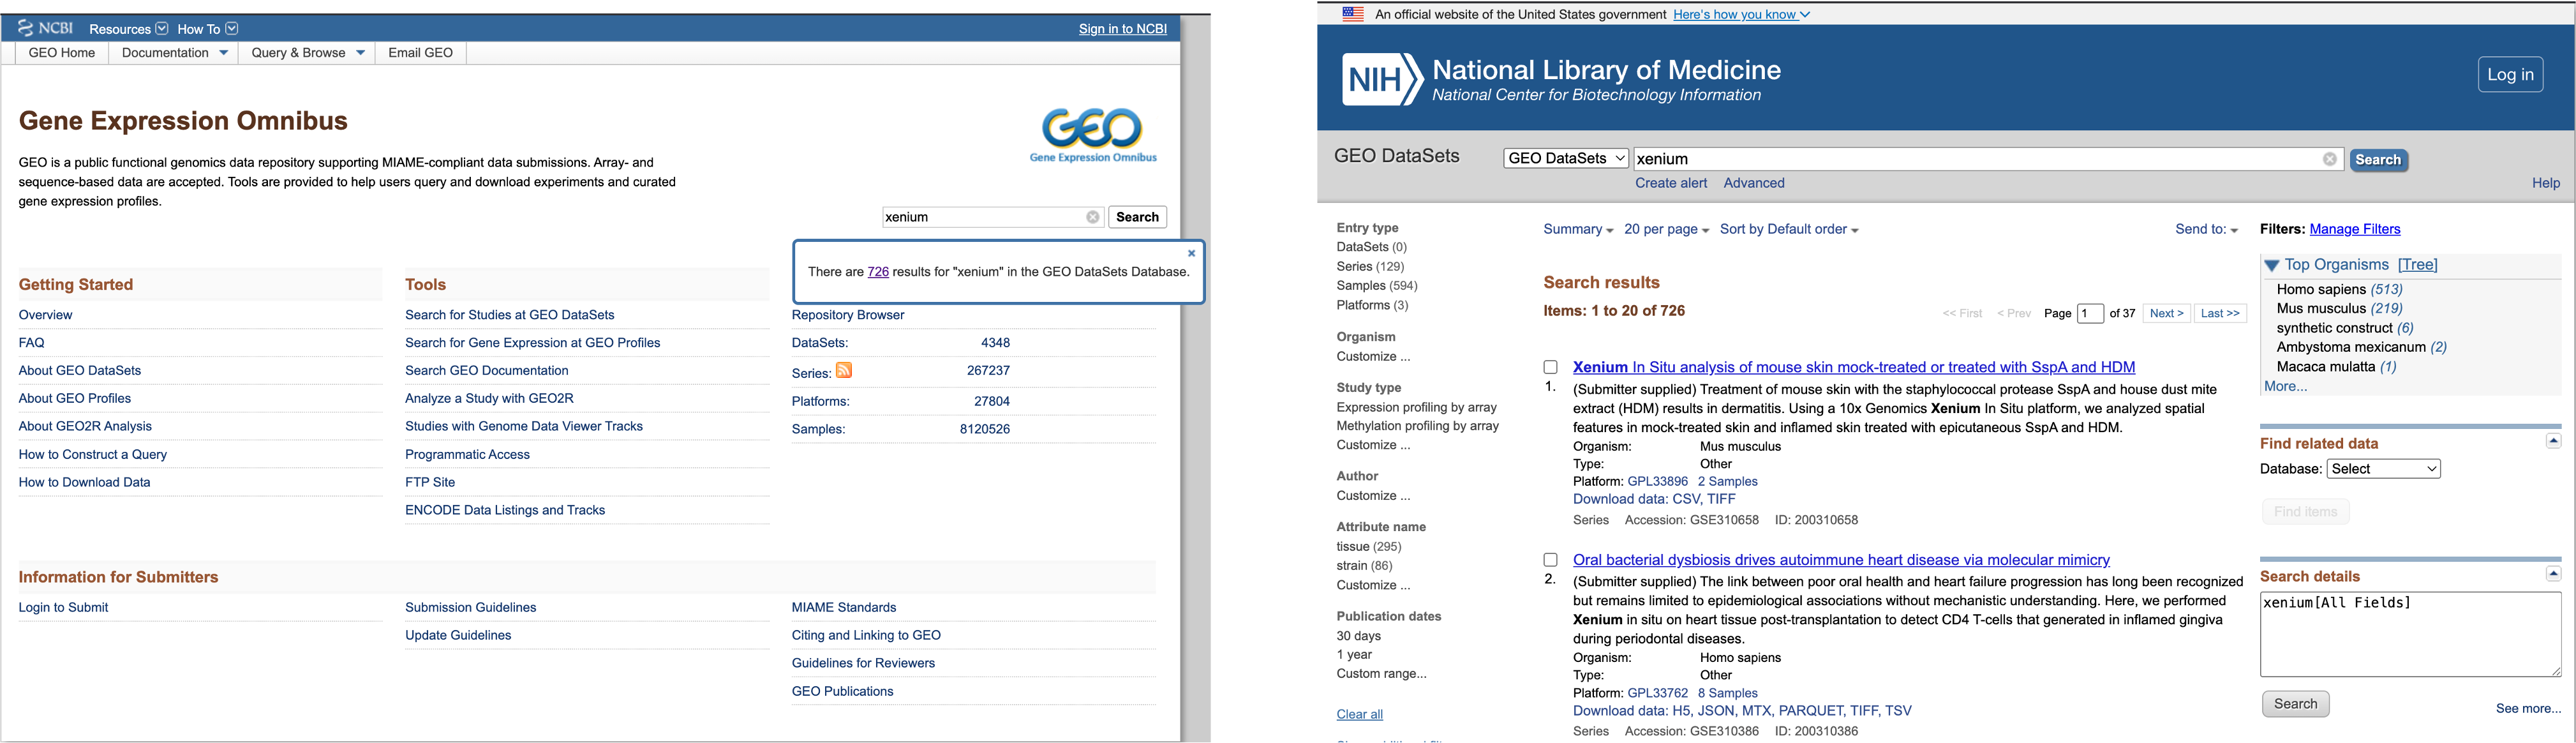Click the Next page button

click(2166, 314)
